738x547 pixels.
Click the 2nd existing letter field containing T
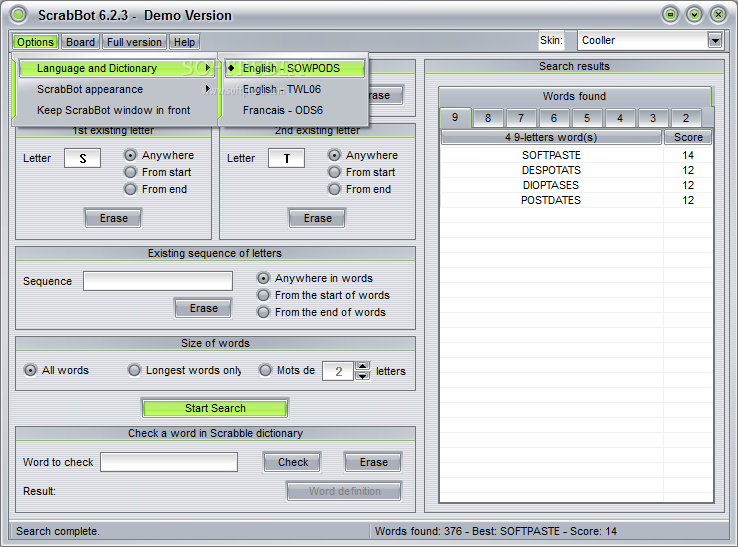coord(286,158)
